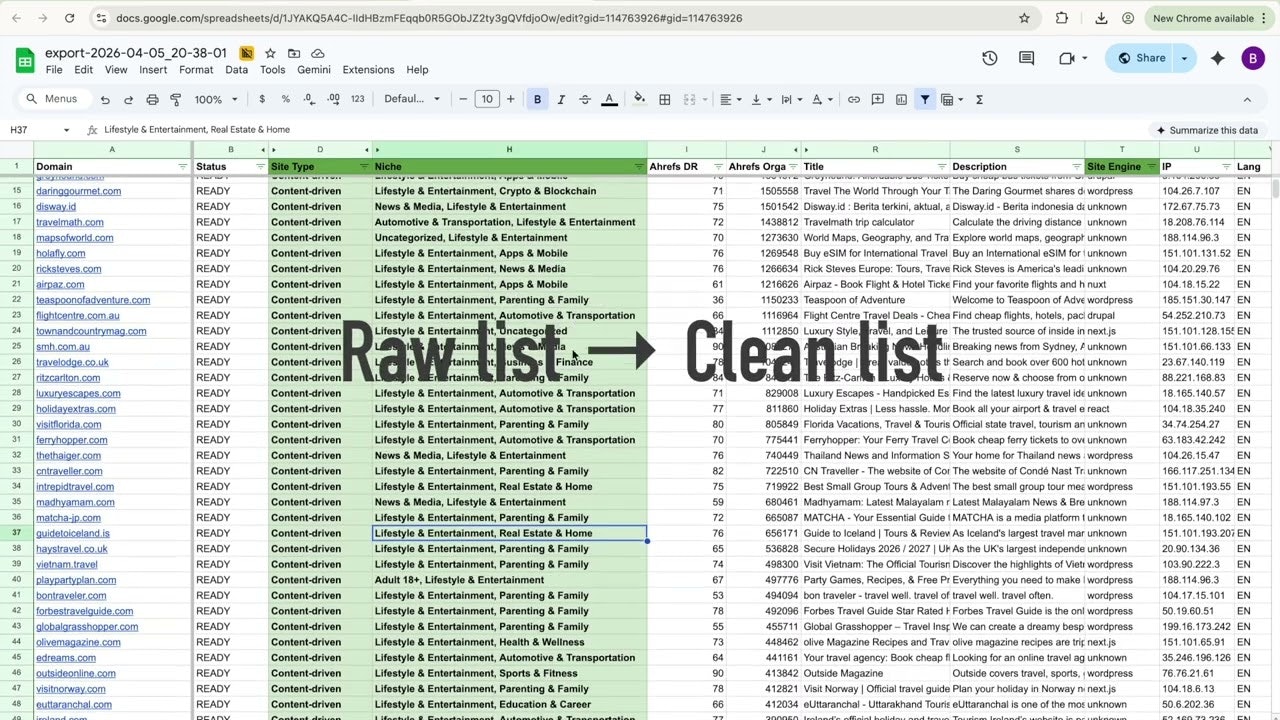1280x720 pixels.
Task: Open filter for Status column
Action: [x=260, y=166]
